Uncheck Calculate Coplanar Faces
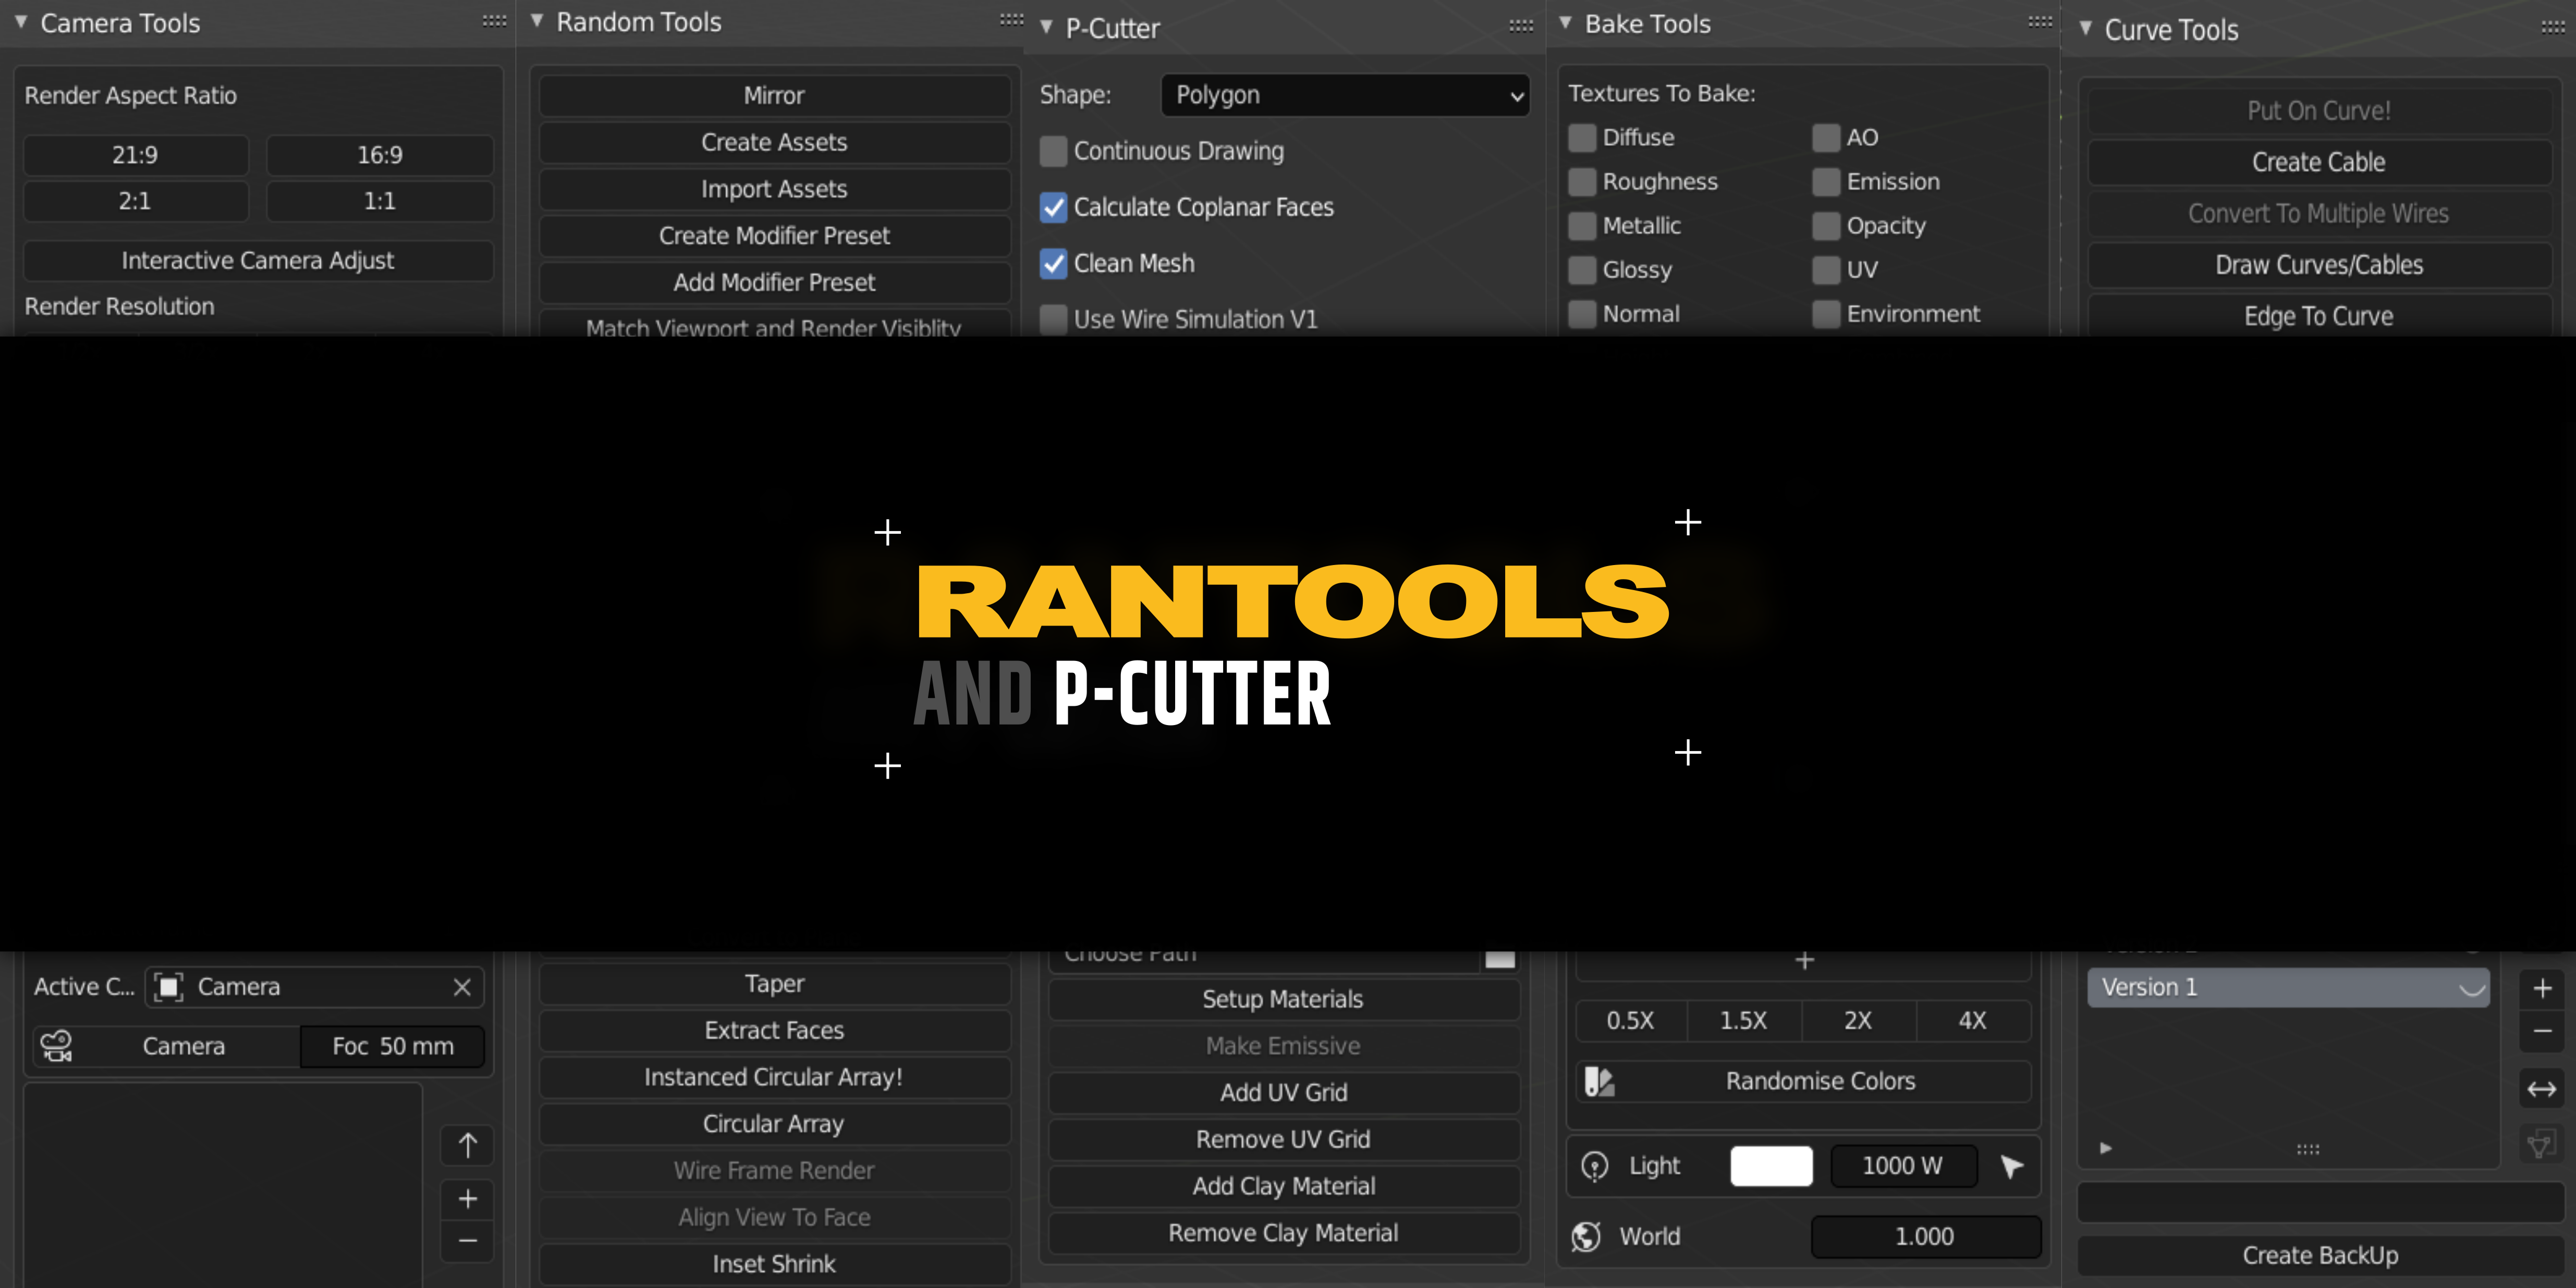 pos(1053,207)
